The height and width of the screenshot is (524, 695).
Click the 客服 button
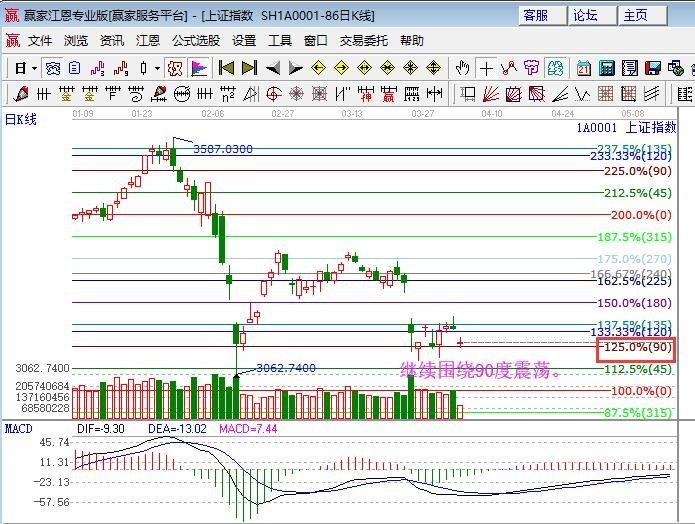click(x=543, y=16)
